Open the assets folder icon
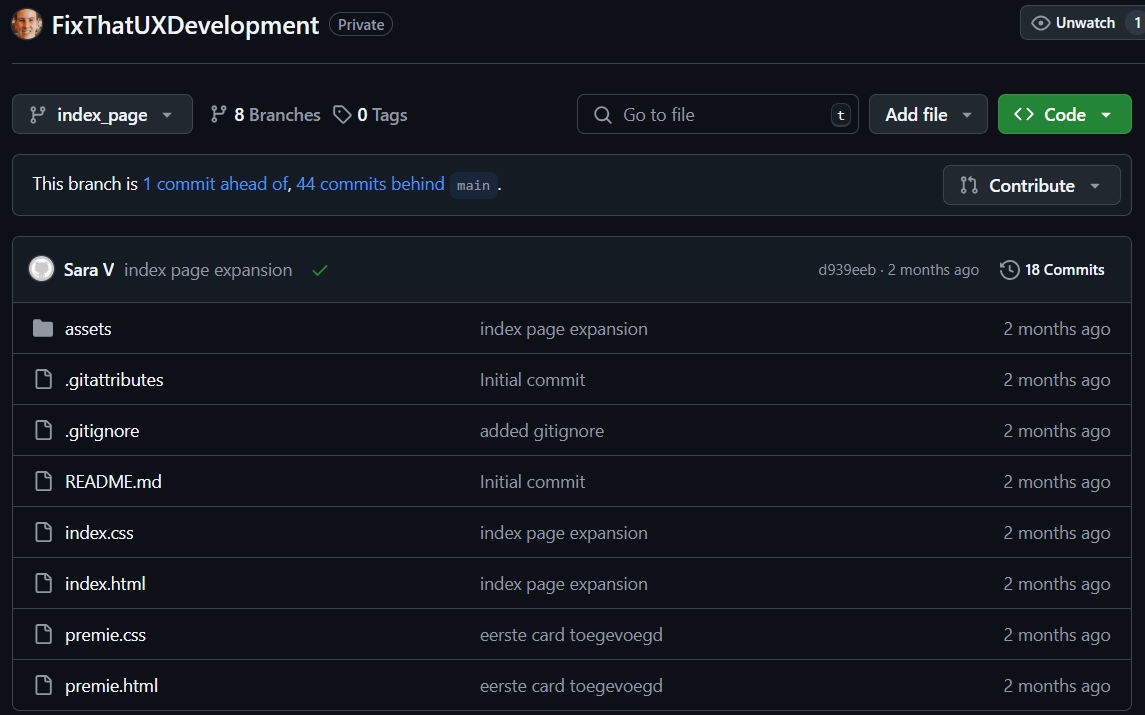This screenshot has width=1145, height=715. (43, 328)
